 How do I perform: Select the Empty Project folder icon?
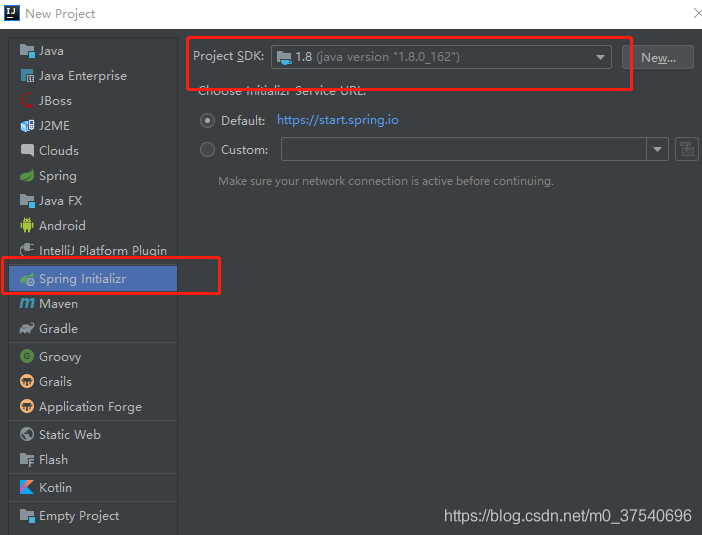(x=27, y=516)
